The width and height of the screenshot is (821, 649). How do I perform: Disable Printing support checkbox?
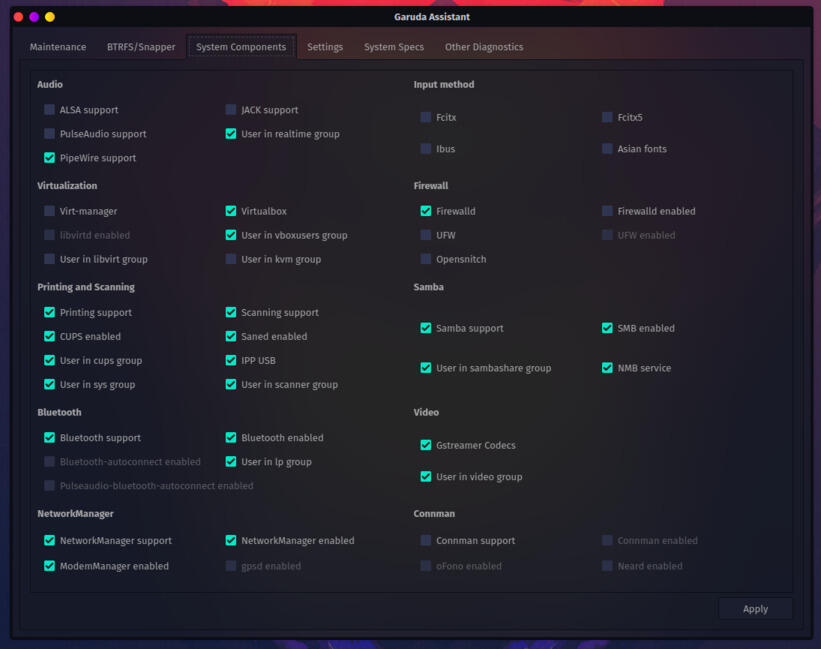click(49, 312)
